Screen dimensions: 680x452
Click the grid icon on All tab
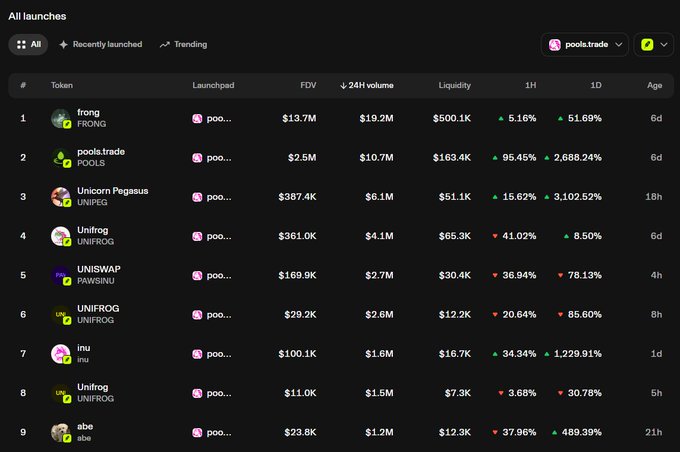(21, 44)
